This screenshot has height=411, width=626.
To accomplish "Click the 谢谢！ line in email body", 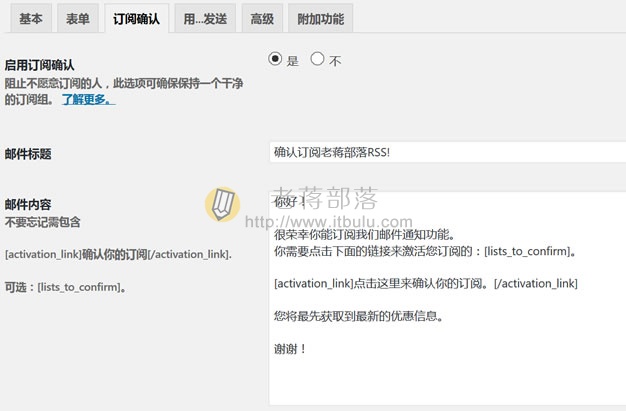I will coord(290,349).
